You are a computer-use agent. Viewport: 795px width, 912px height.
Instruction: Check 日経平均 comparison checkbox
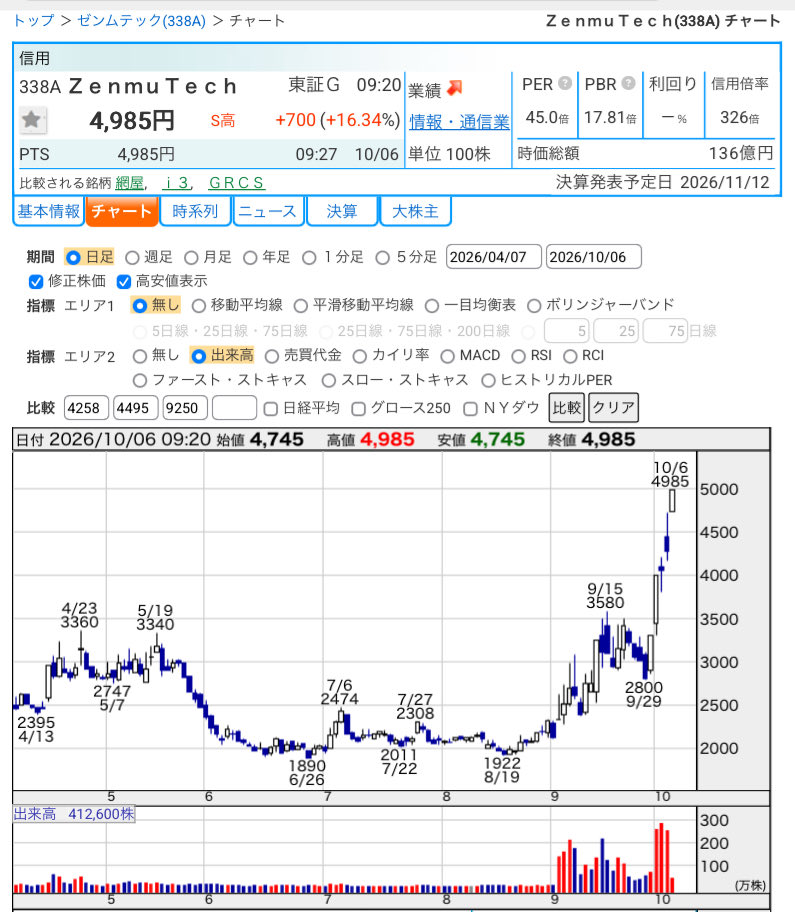[x=270, y=409]
